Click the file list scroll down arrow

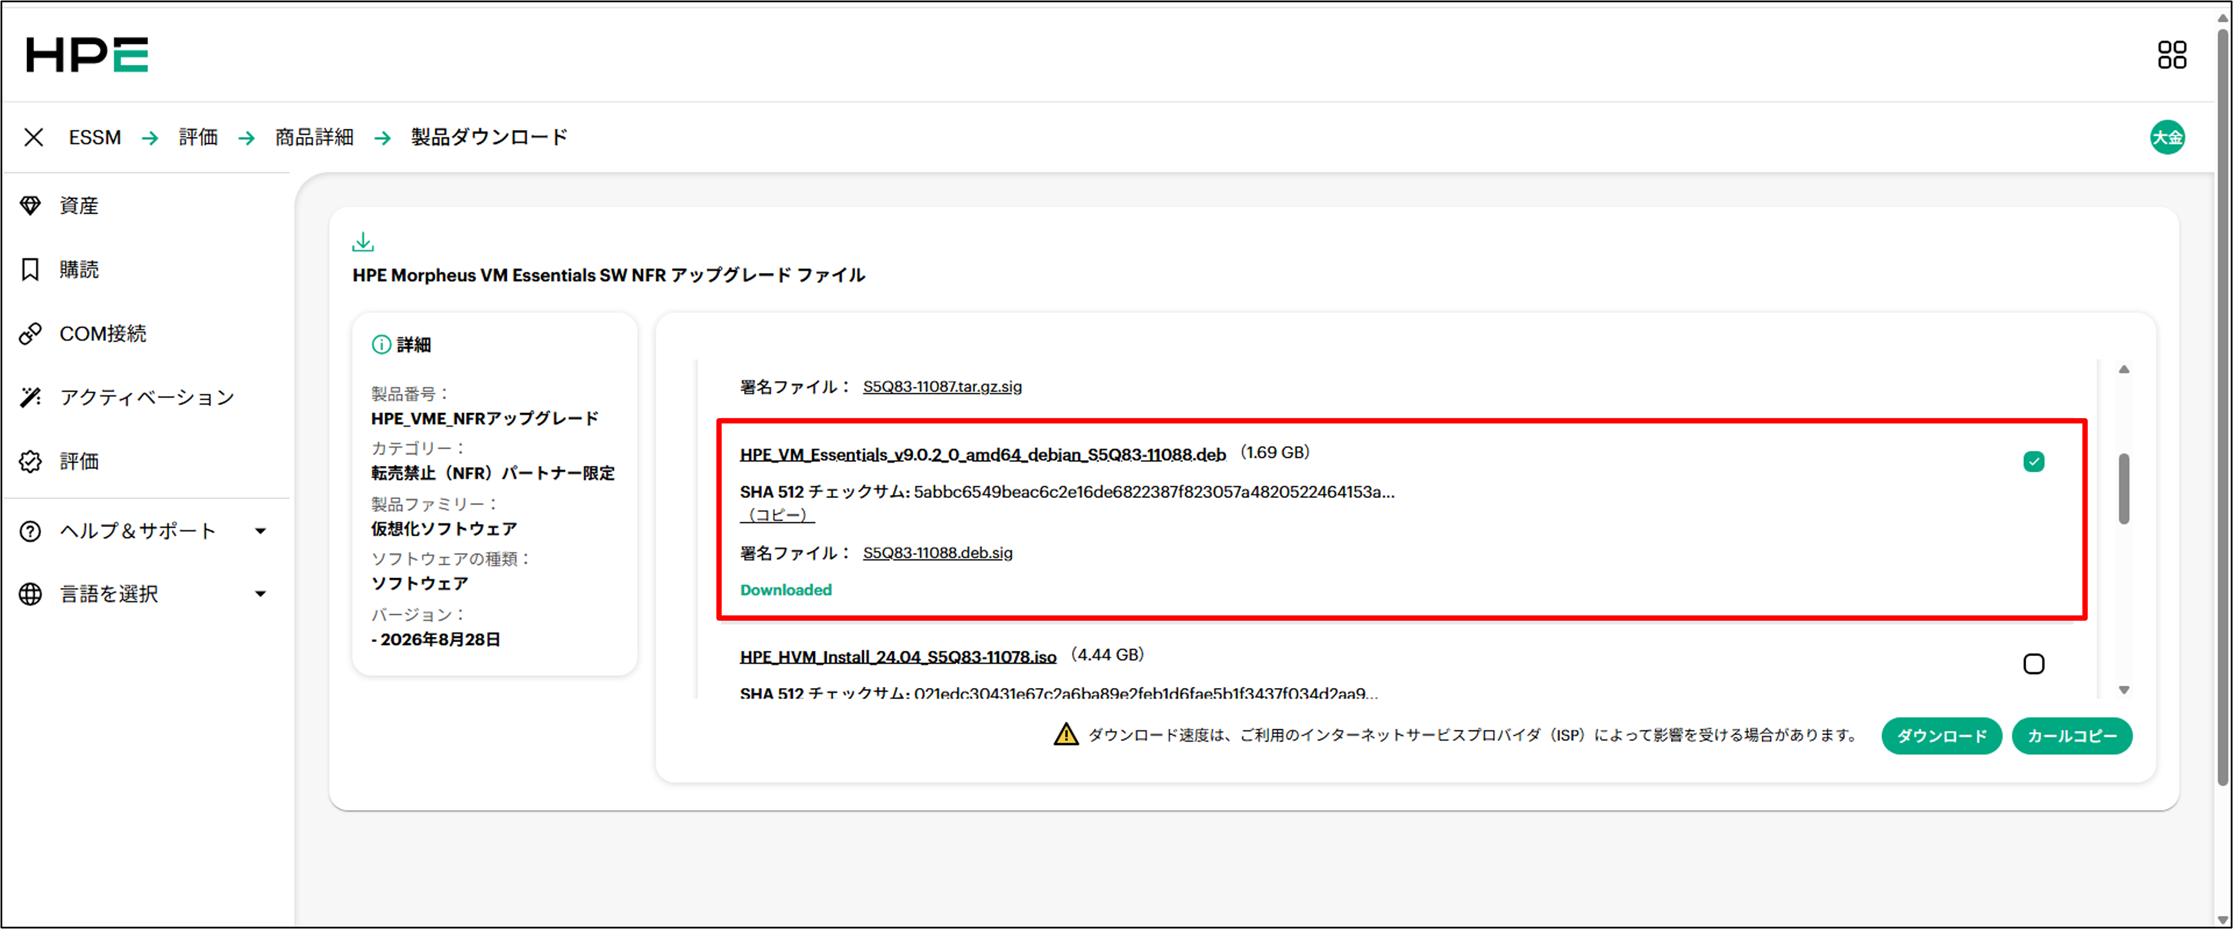2124,690
